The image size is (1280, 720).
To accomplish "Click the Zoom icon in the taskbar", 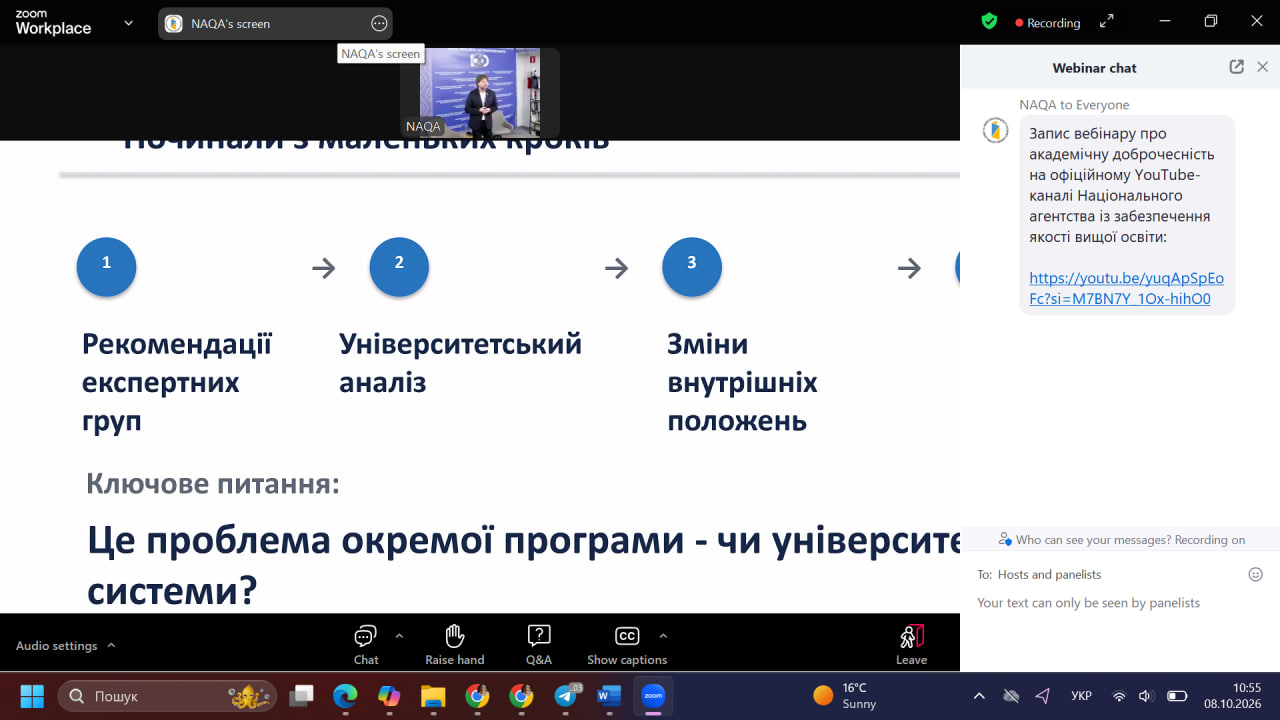I will point(653,696).
